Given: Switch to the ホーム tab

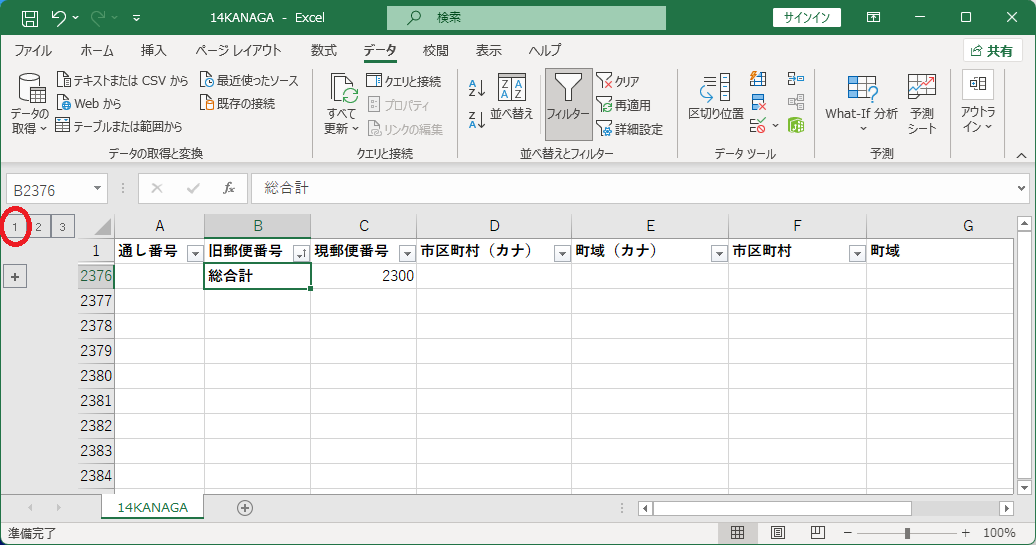Looking at the screenshot, I should click(x=97, y=50).
